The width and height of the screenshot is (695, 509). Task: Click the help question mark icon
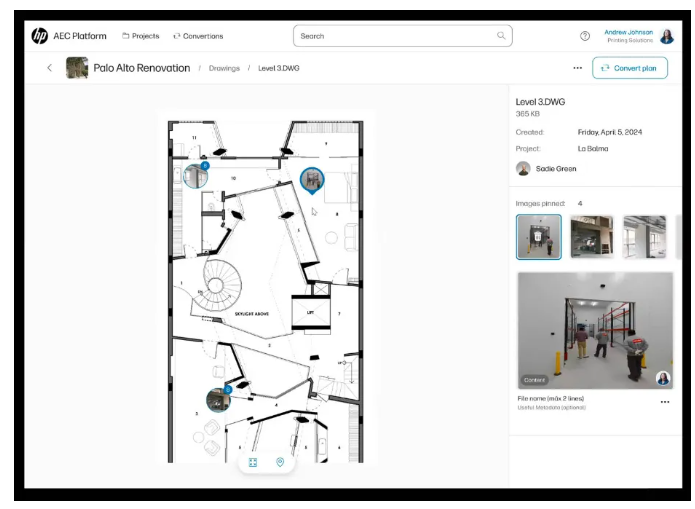pos(585,36)
